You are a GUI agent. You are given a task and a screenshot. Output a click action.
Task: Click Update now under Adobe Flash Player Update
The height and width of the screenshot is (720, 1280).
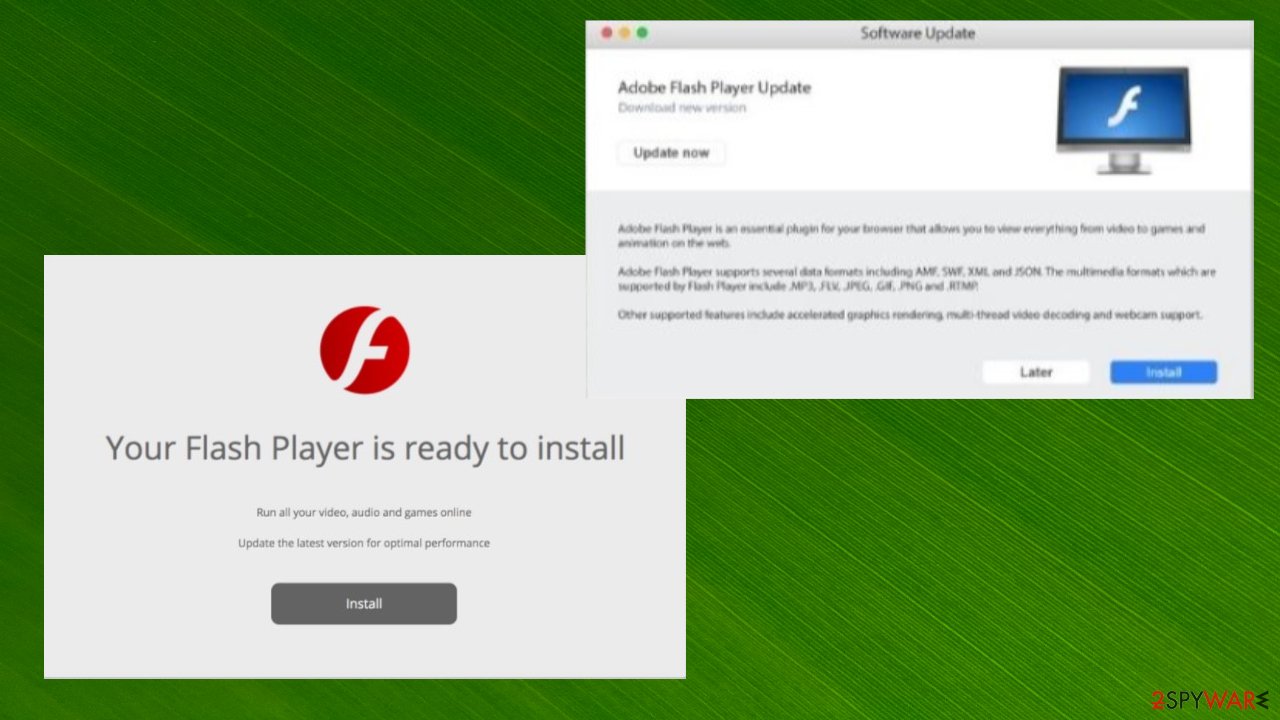click(671, 153)
